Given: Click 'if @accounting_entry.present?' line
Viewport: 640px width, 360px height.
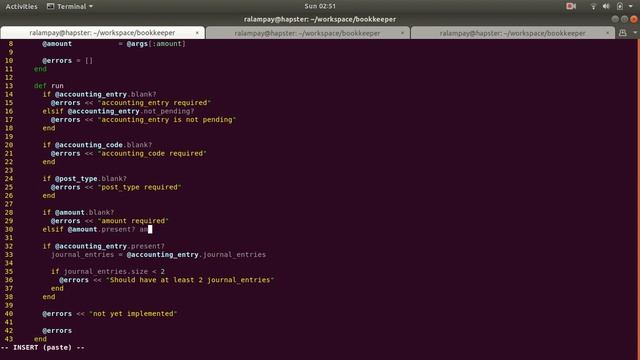Looking at the screenshot, I should pyautogui.click(x=103, y=246).
